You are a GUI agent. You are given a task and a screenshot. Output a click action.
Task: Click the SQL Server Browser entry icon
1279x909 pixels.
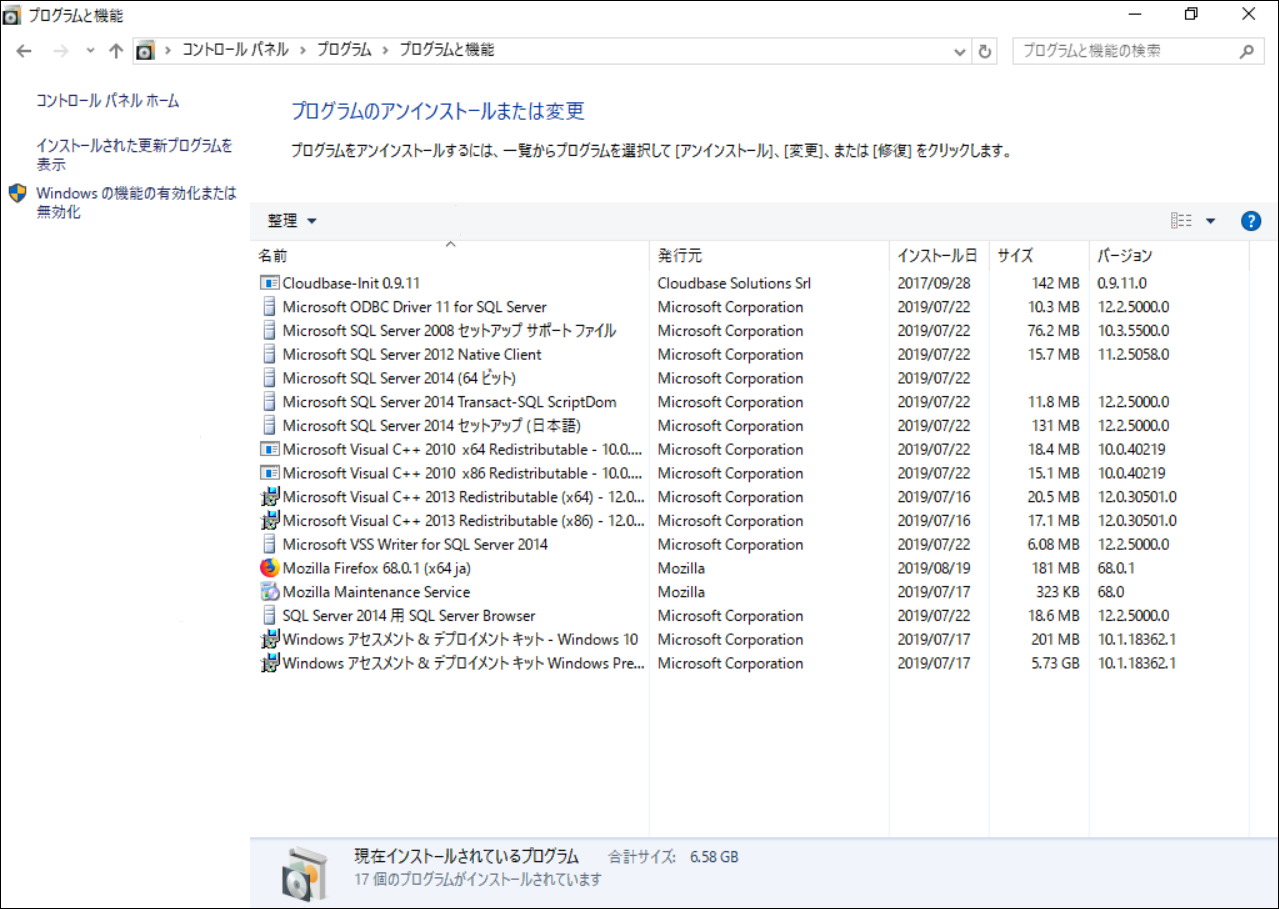point(269,616)
